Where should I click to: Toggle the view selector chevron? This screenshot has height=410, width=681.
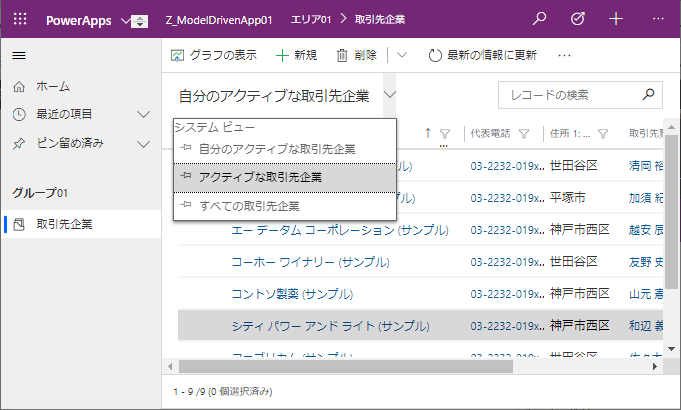click(x=390, y=94)
